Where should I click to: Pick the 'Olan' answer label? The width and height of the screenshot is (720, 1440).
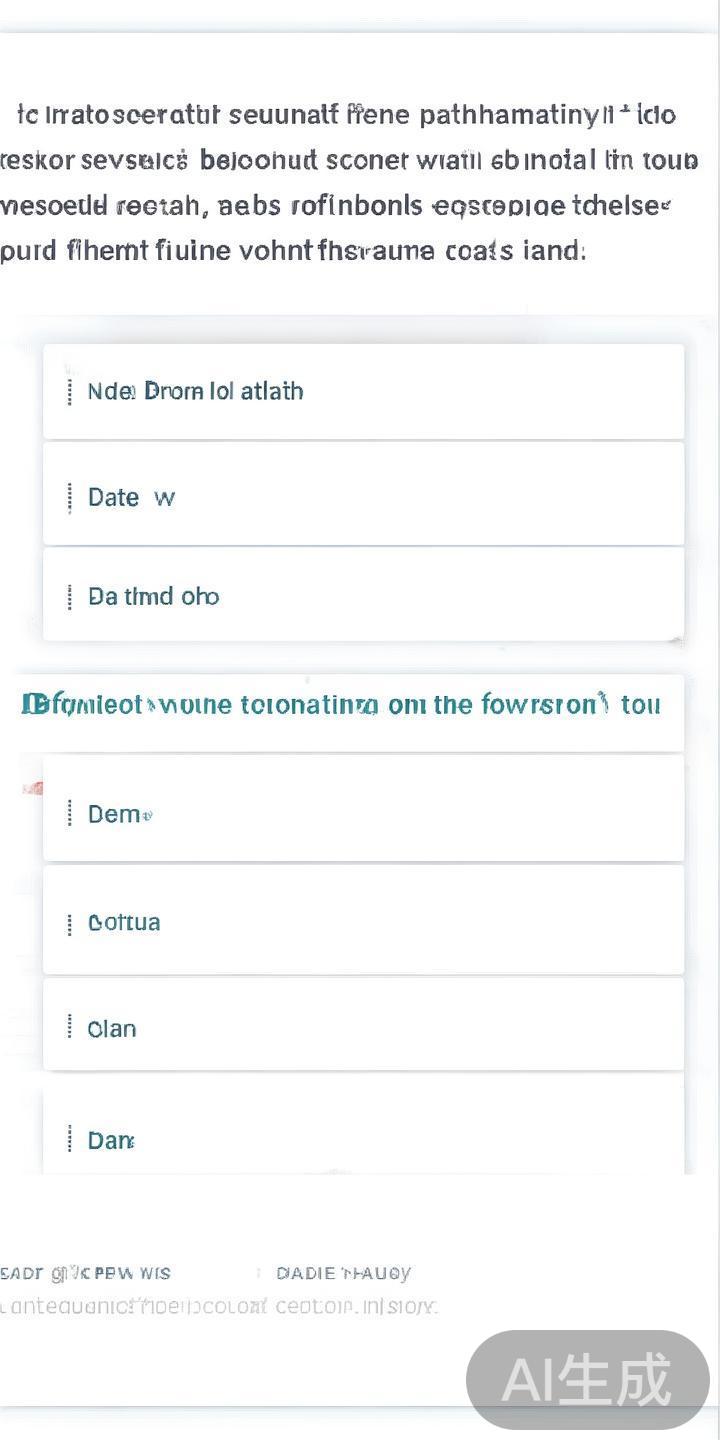tap(112, 1029)
